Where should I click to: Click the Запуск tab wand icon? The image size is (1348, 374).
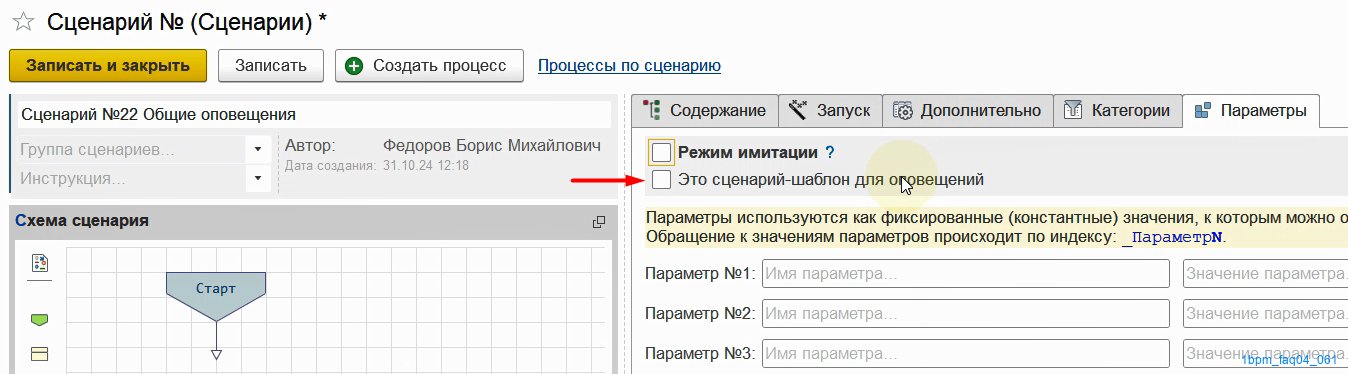pyautogui.click(x=798, y=110)
